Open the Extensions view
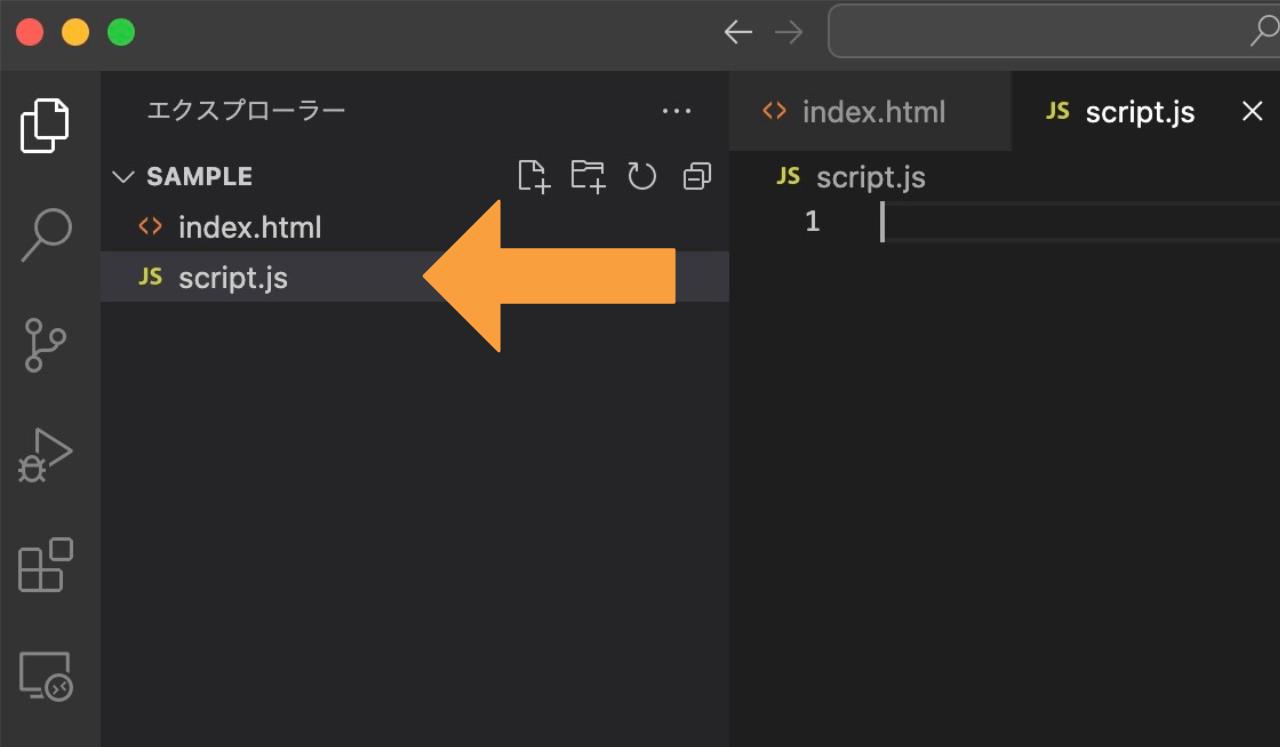Screen dimensions: 1280x747 [46, 565]
